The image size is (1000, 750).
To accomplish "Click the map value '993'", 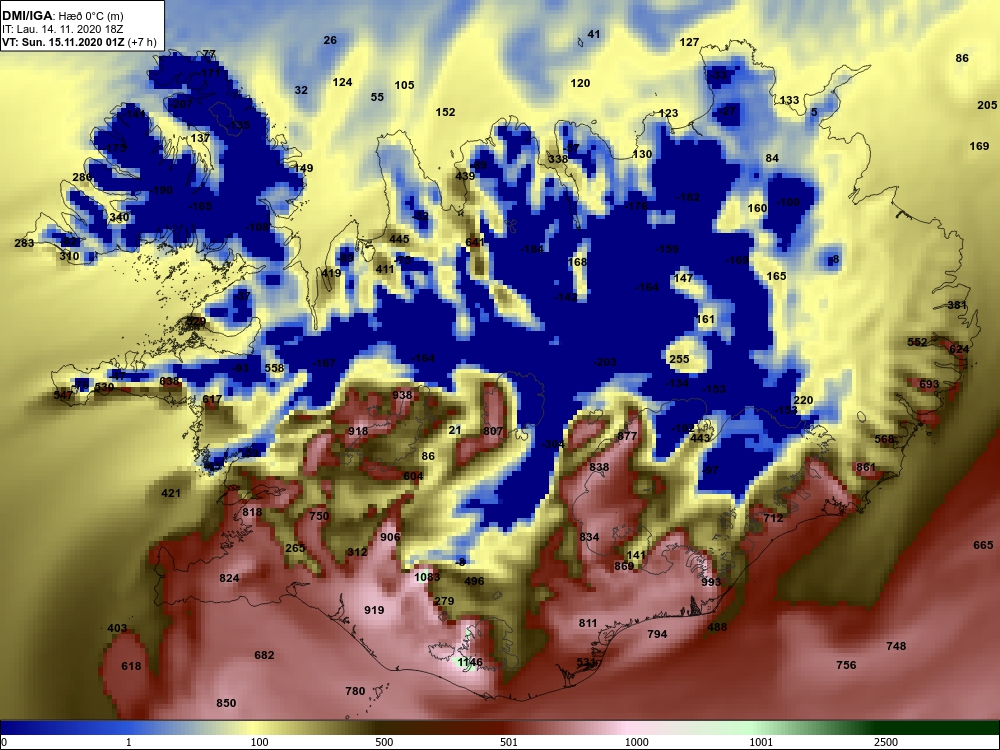I will [x=711, y=582].
